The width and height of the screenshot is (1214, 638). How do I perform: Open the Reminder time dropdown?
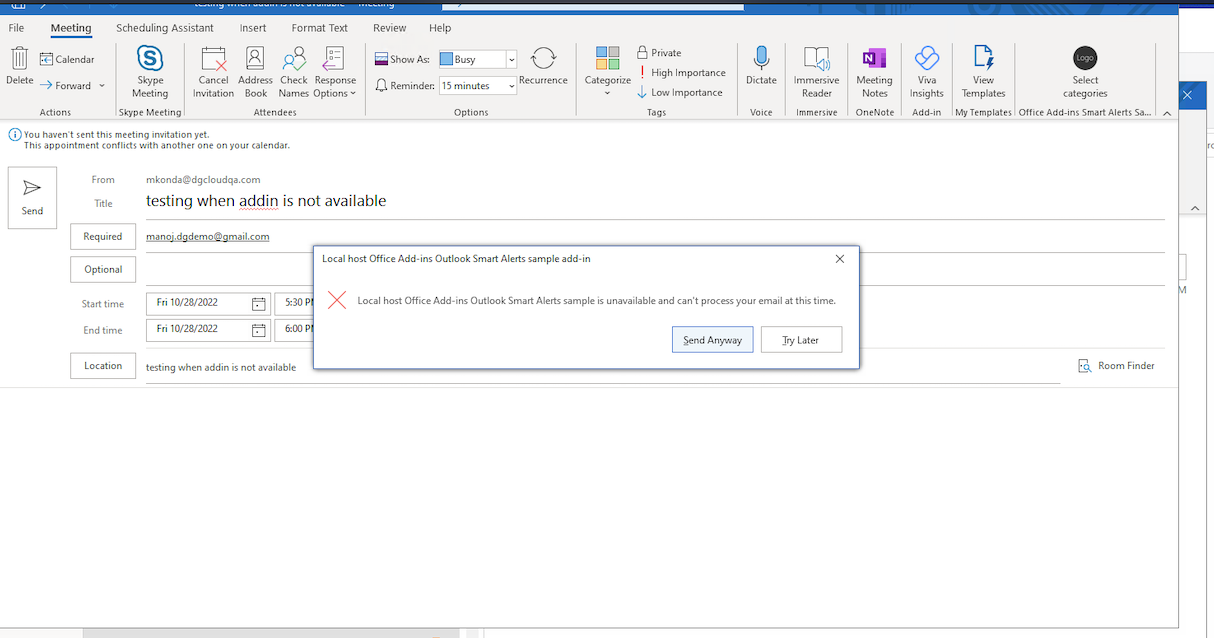pos(510,85)
